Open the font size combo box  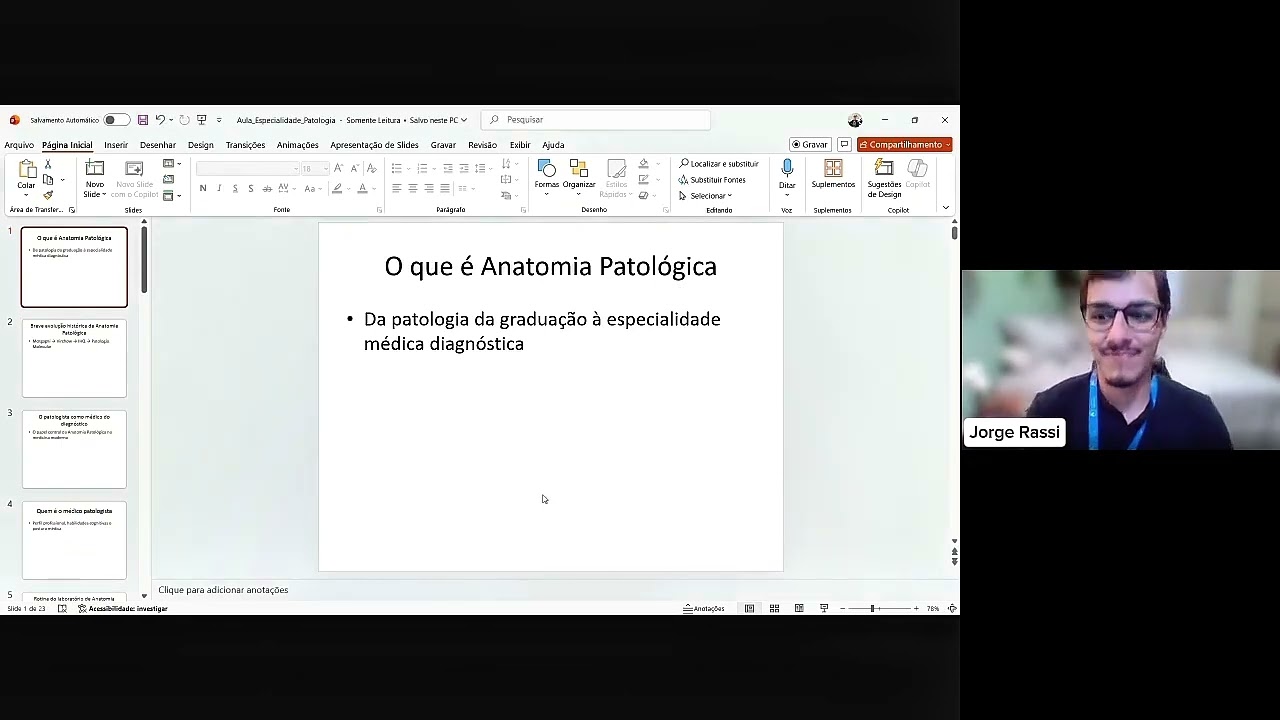315,168
